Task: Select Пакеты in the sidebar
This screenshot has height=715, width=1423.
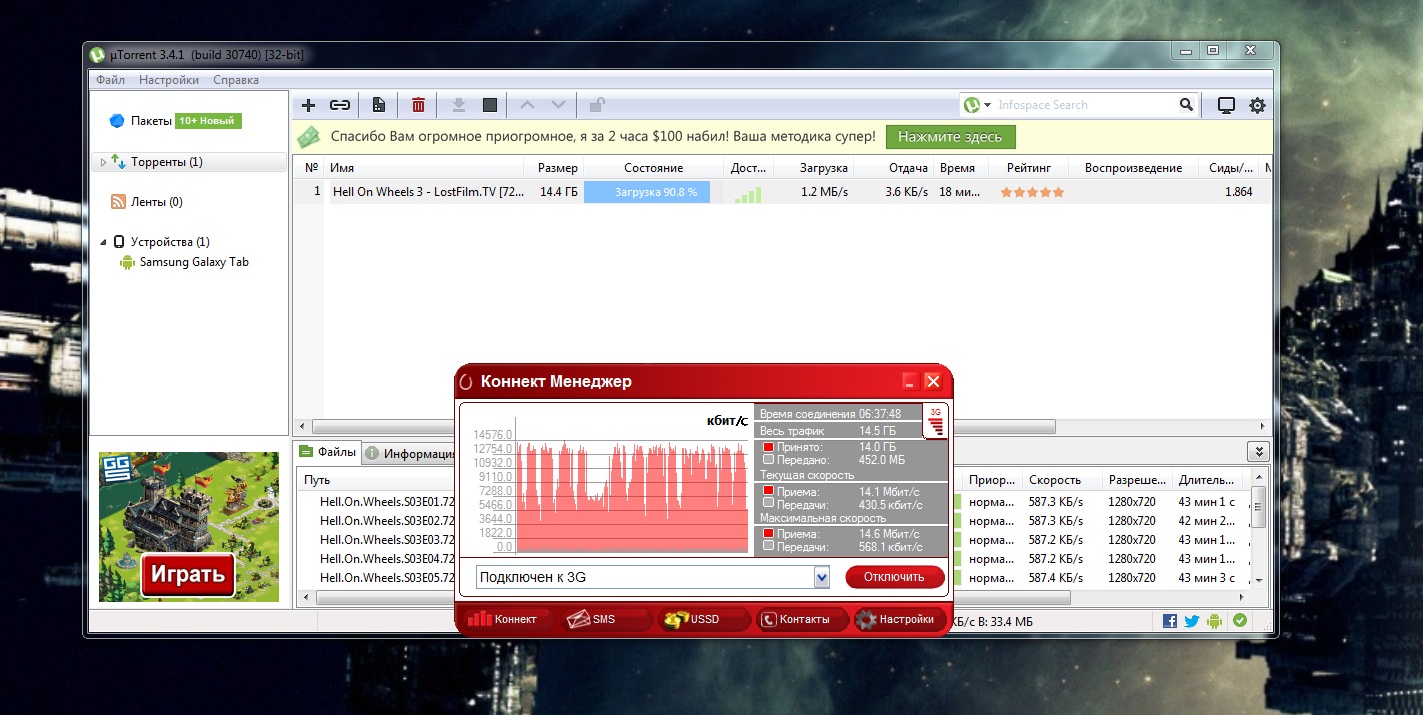Action: point(151,121)
